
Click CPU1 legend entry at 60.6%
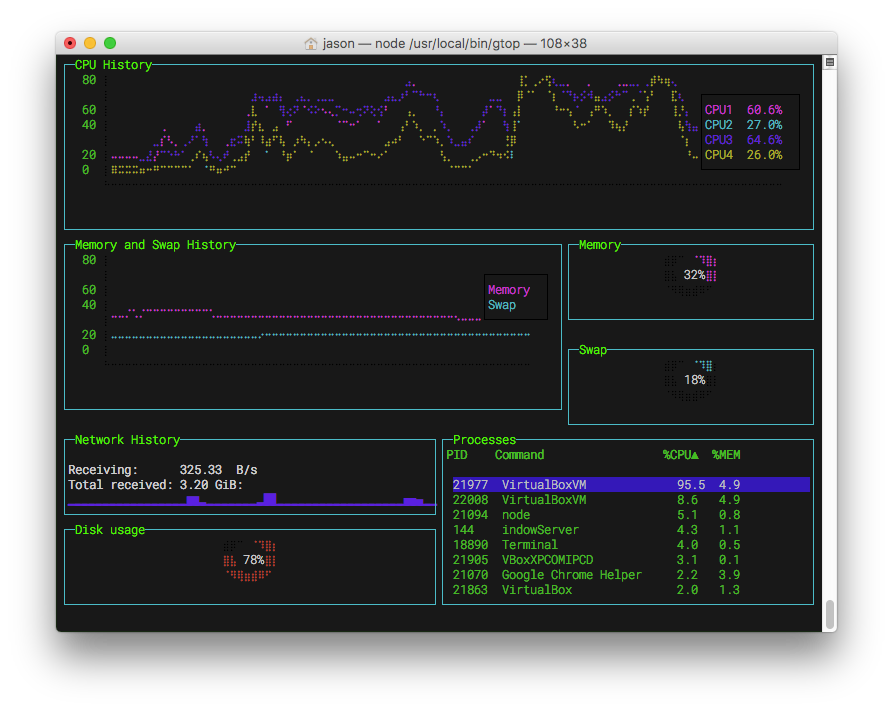coord(743,109)
